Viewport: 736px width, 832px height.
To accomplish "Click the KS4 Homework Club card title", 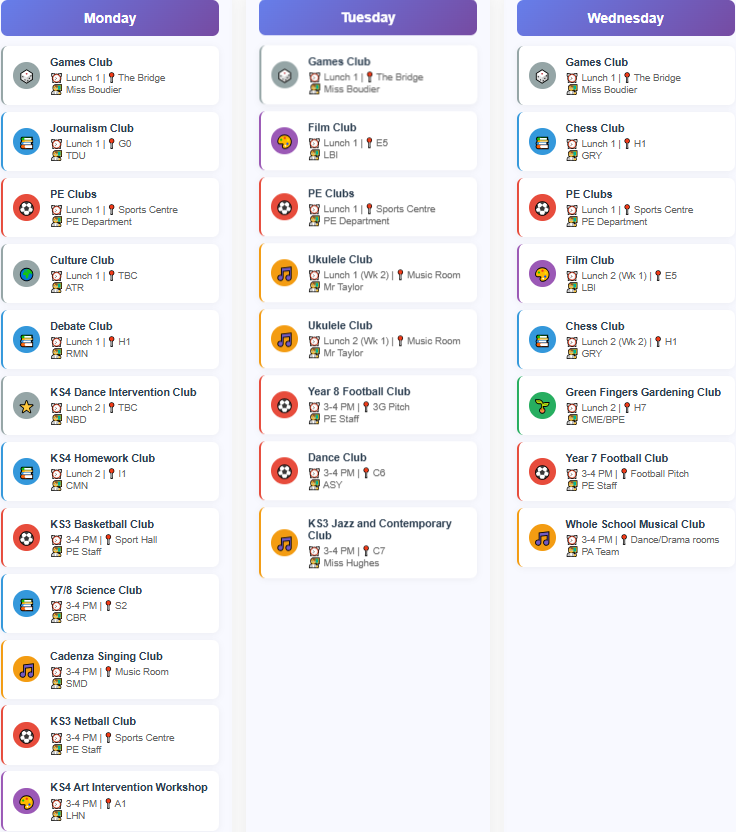I will point(102,458).
